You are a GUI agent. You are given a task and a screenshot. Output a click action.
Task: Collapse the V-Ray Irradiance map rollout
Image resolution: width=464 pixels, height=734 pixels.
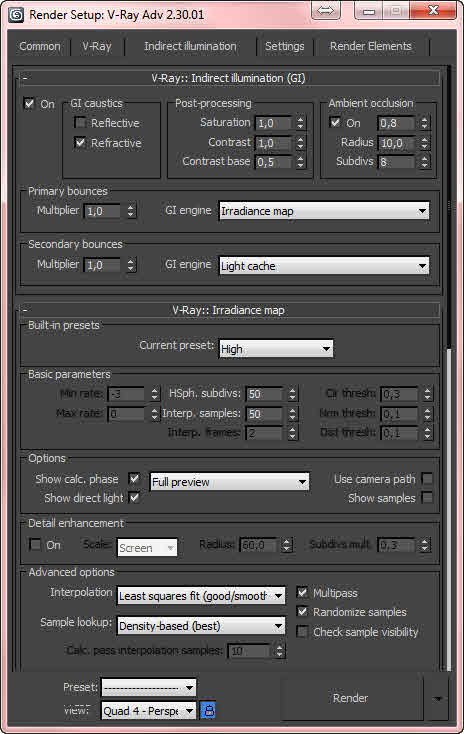click(x=228, y=310)
